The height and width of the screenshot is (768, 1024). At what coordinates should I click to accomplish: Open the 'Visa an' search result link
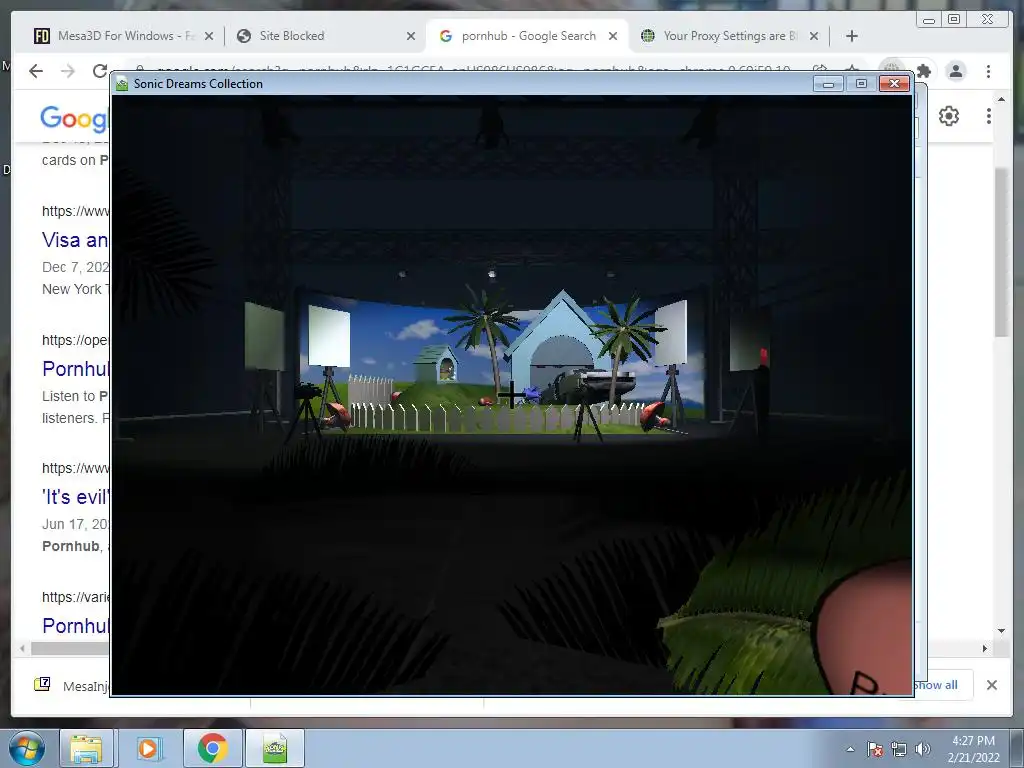coord(75,240)
